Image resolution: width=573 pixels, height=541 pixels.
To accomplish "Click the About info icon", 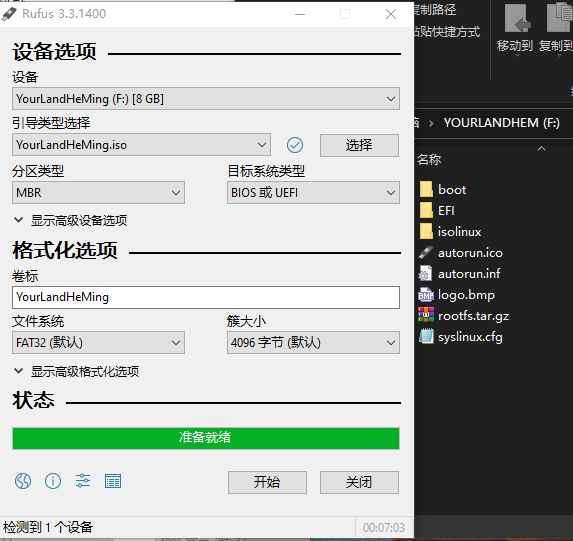I will 53,481.
